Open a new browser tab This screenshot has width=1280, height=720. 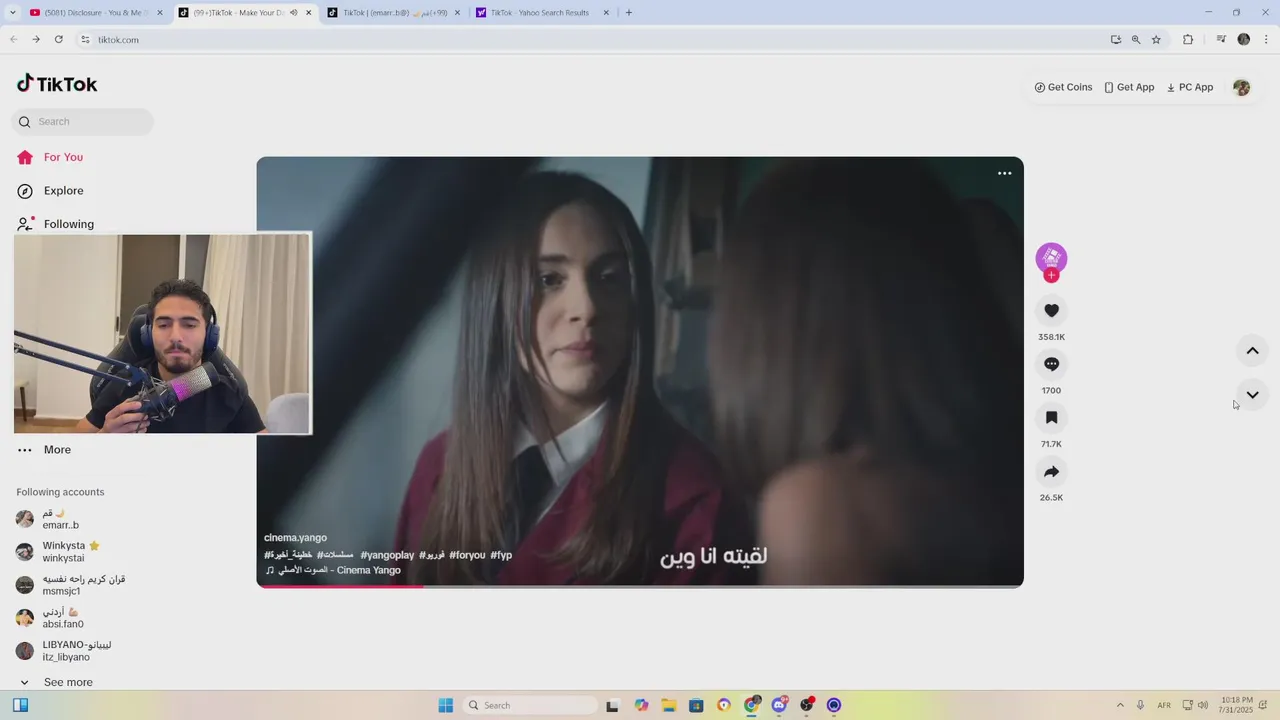click(629, 13)
